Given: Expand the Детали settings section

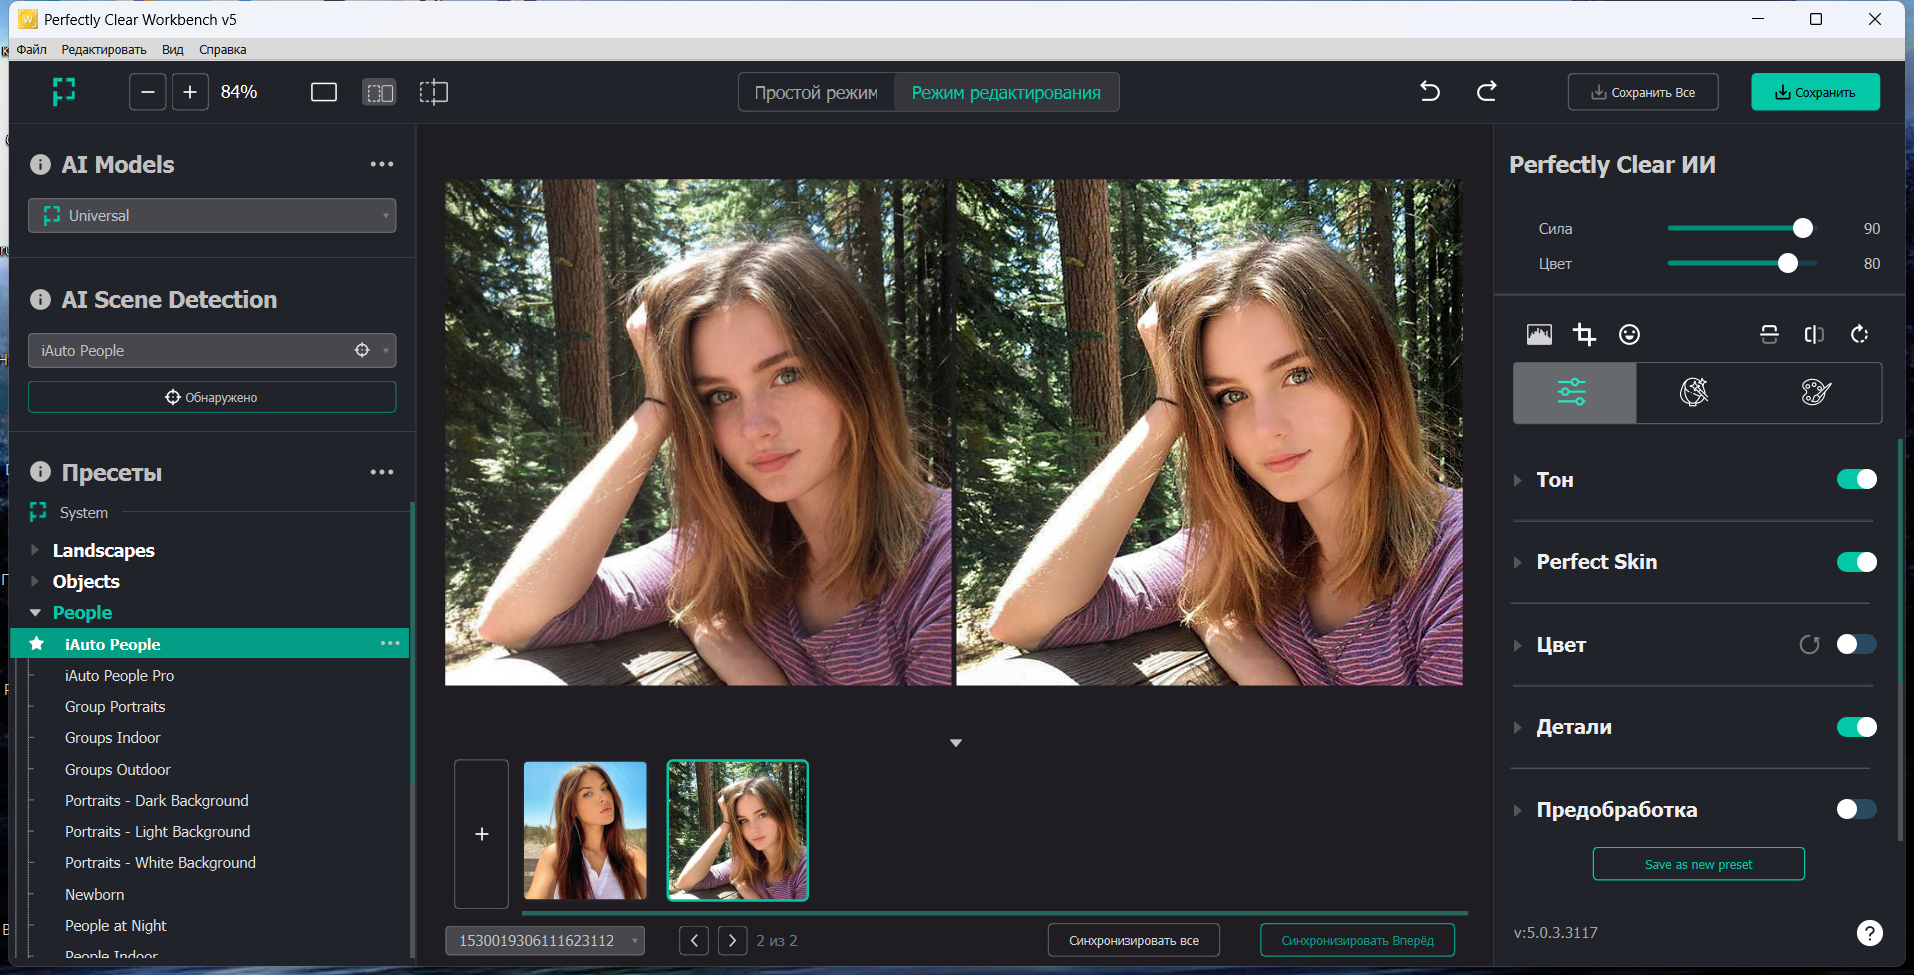Looking at the screenshot, I should [1518, 727].
